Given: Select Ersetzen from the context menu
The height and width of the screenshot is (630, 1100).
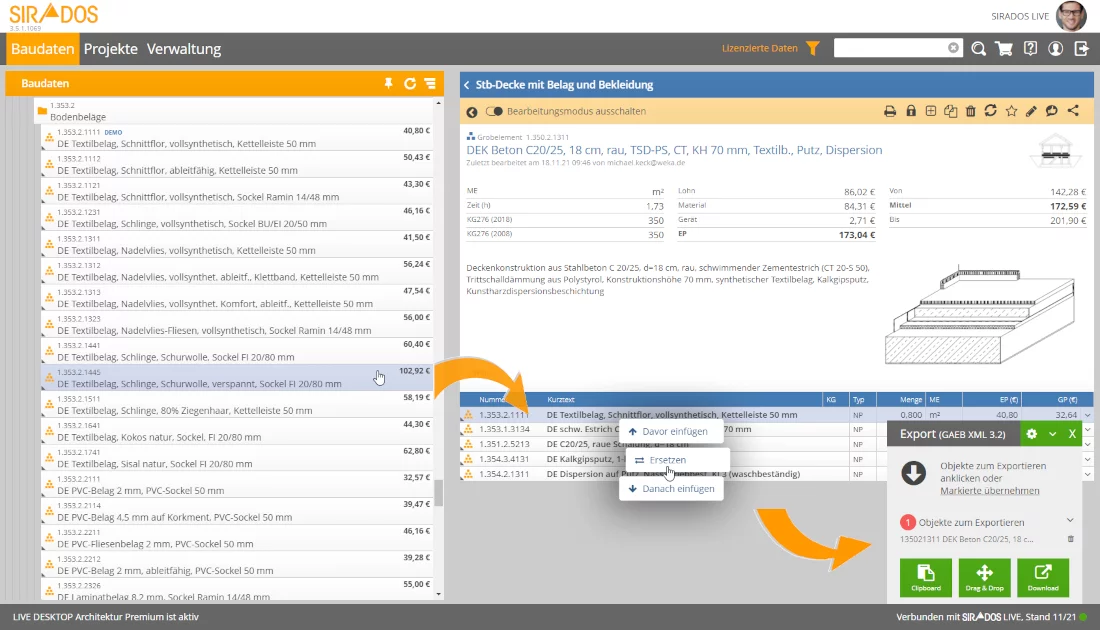Looking at the screenshot, I should (667, 460).
